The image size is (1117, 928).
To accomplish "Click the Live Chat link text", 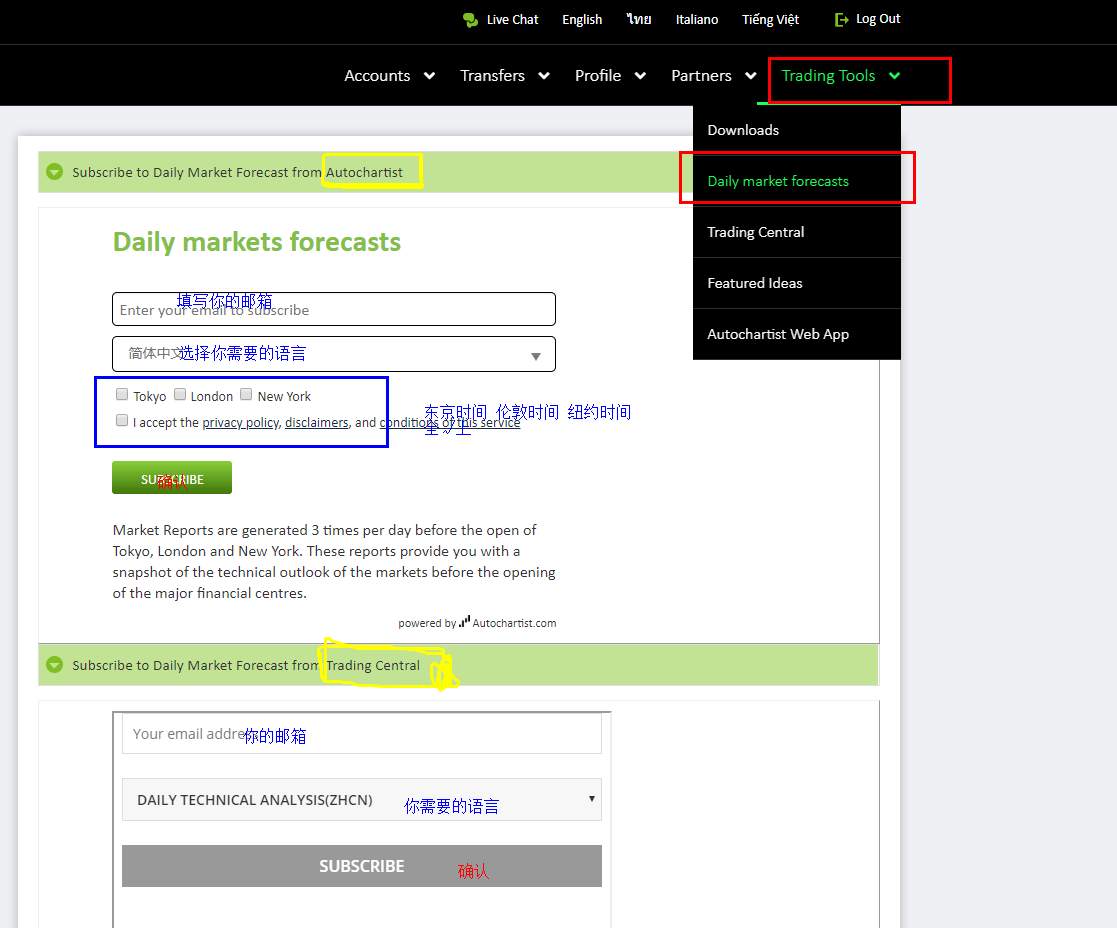I will tap(512, 20).
